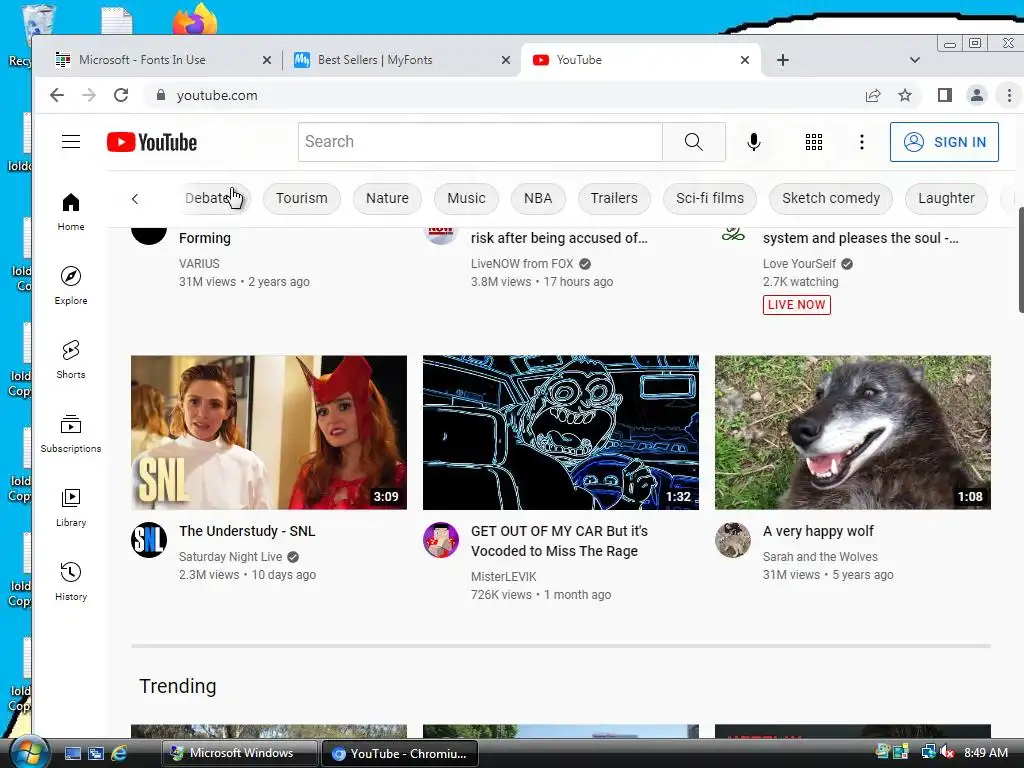Click the share page icon in address bar
The height and width of the screenshot is (768, 1024).
(872, 95)
